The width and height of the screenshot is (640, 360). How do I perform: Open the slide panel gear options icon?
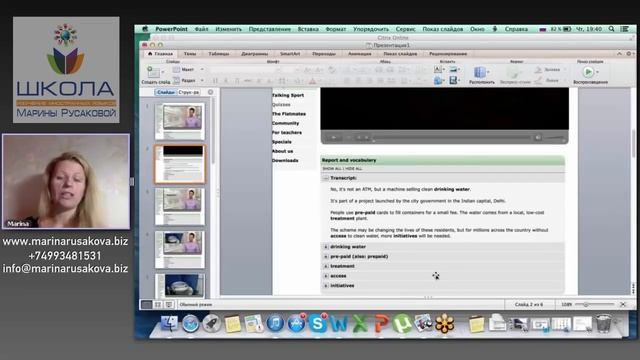click(210, 92)
